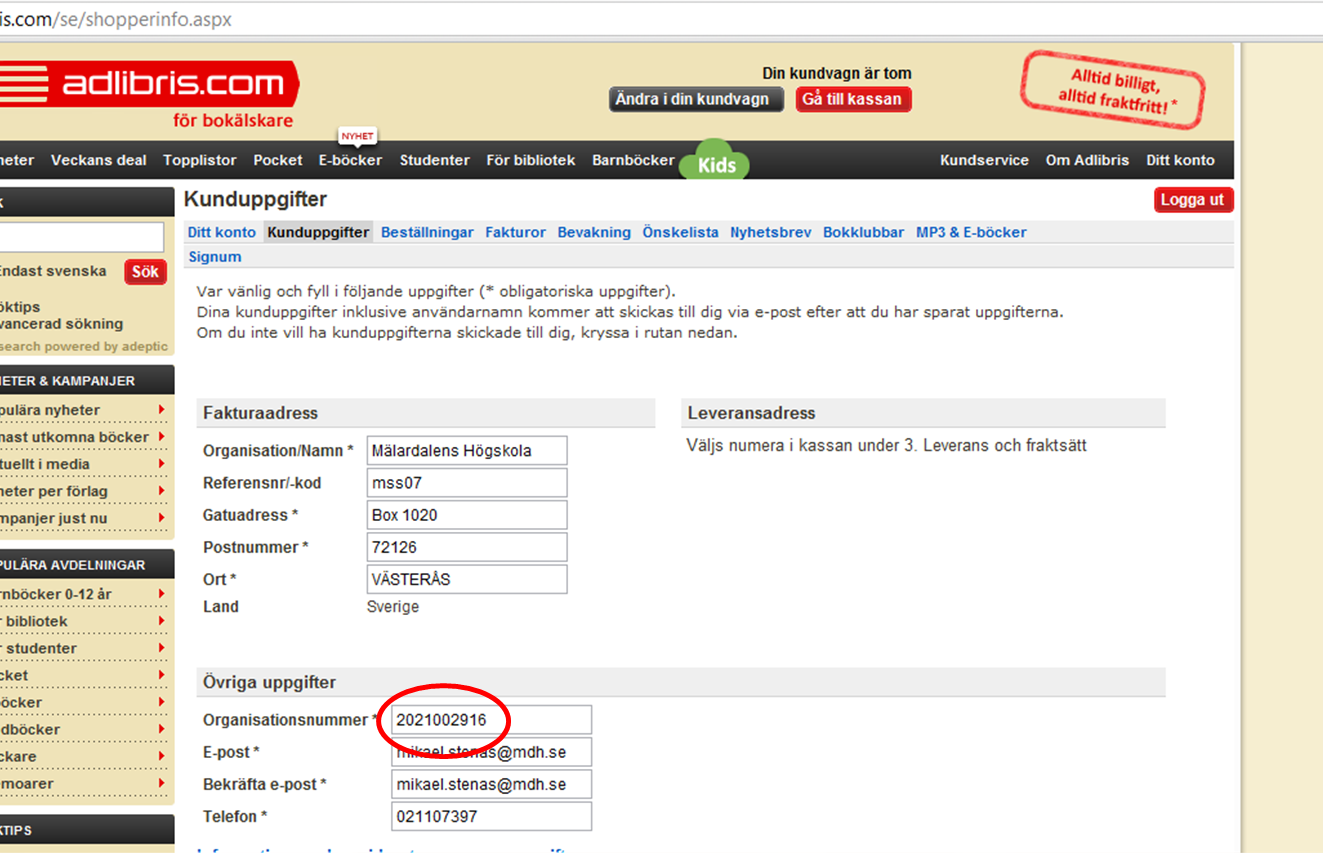Click the Referensnr/-kod field containing mss07
Viewport: 1323px width, 853px height.
467,483
